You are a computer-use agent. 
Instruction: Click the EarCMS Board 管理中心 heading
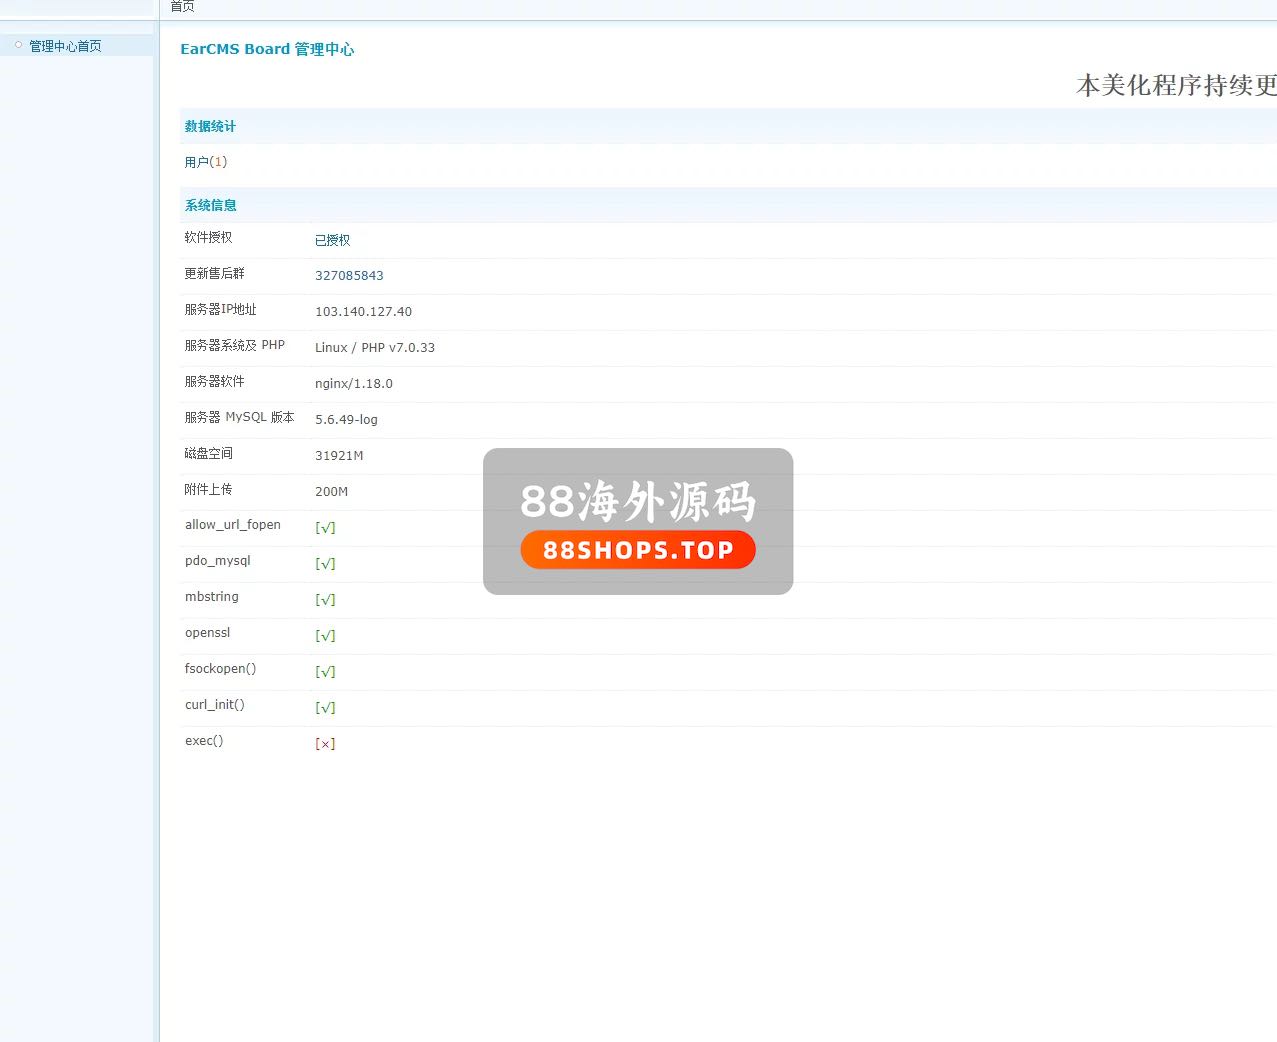click(267, 49)
